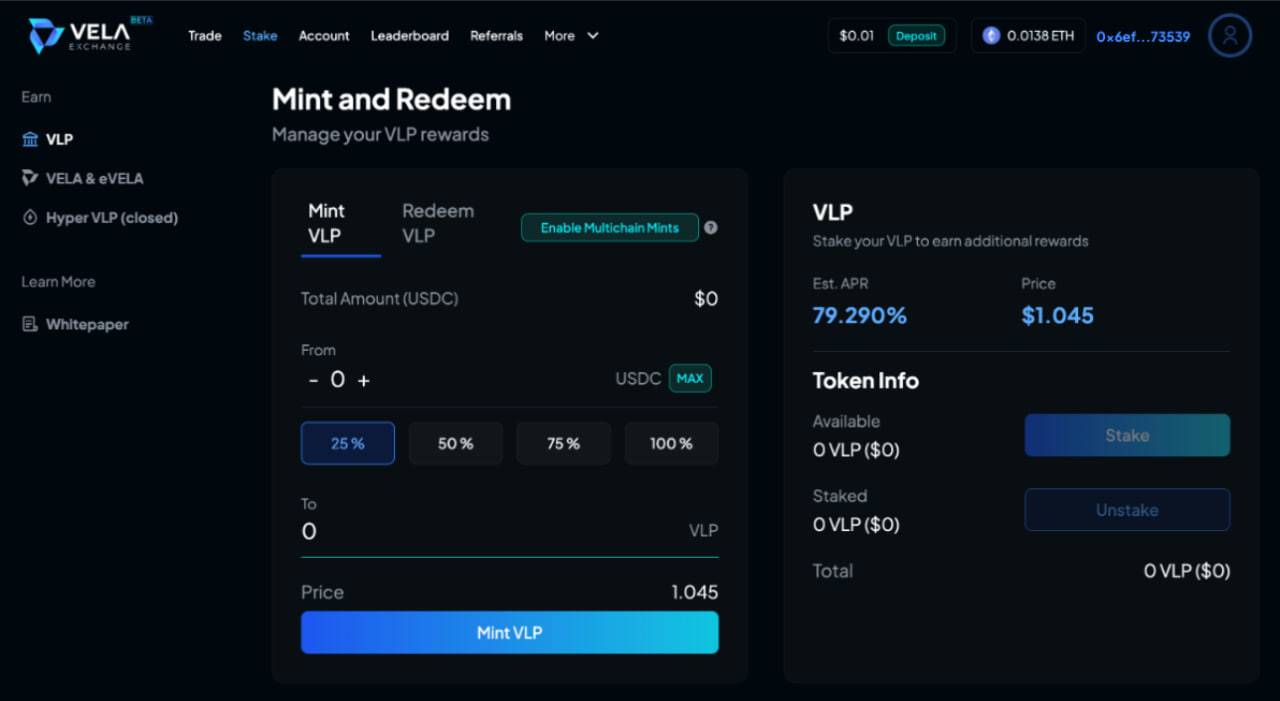Click the Mint VLP gradient button
The image size is (1280, 701).
(x=510, y=632)
